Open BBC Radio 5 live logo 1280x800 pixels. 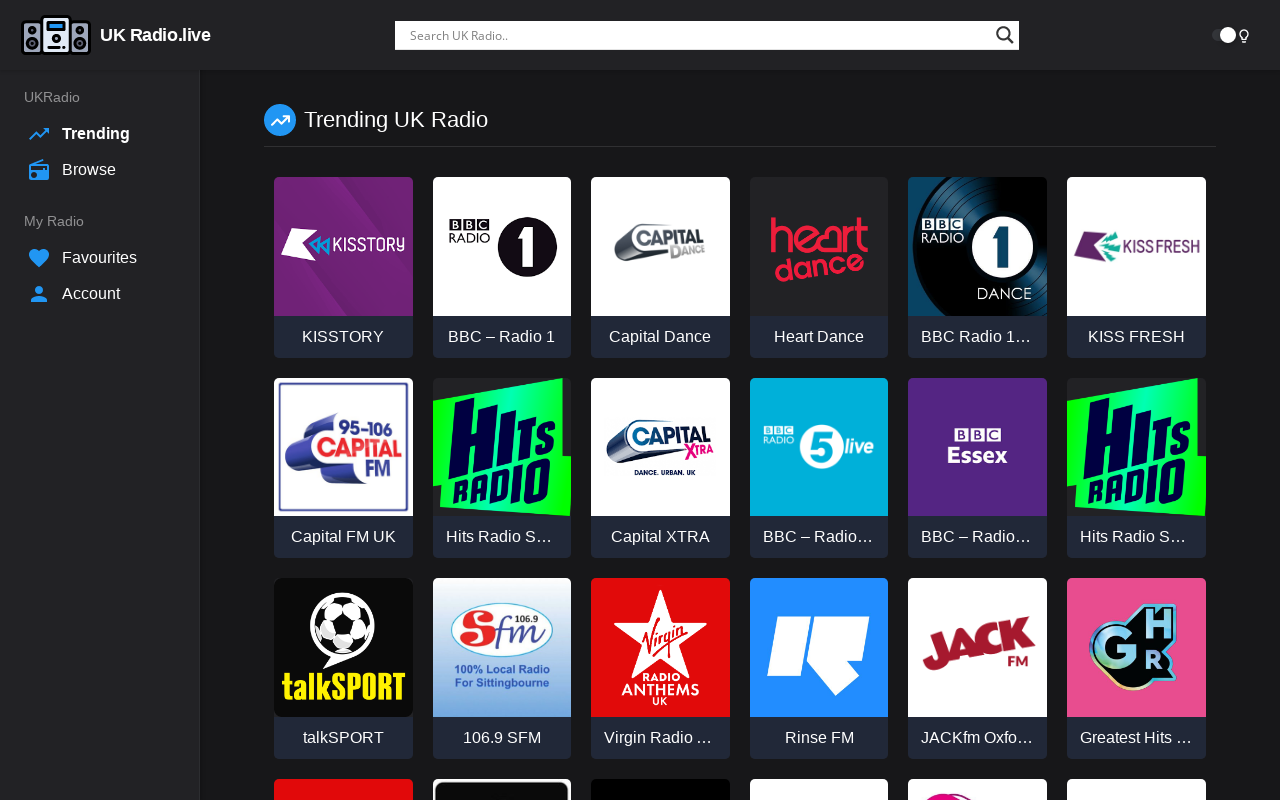point(819,447)
